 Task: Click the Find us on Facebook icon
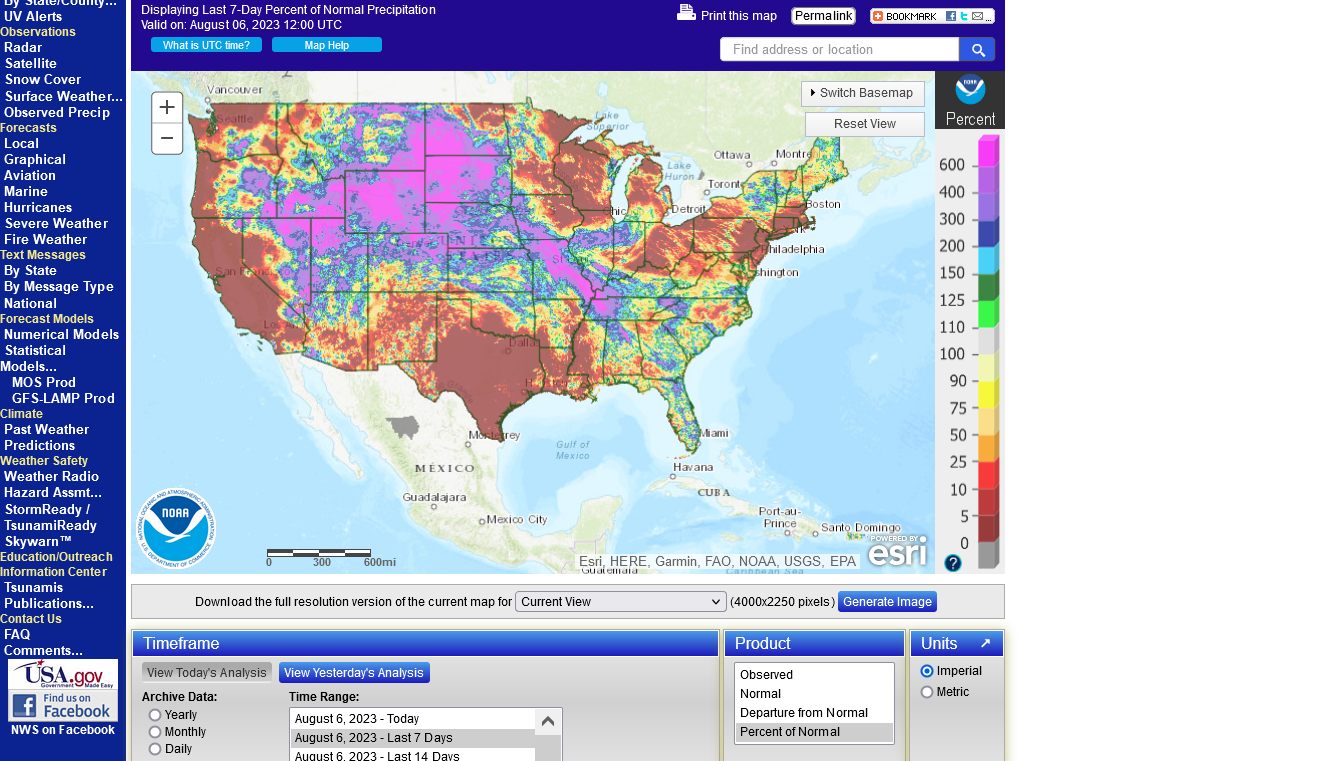[x=63, y=706]
